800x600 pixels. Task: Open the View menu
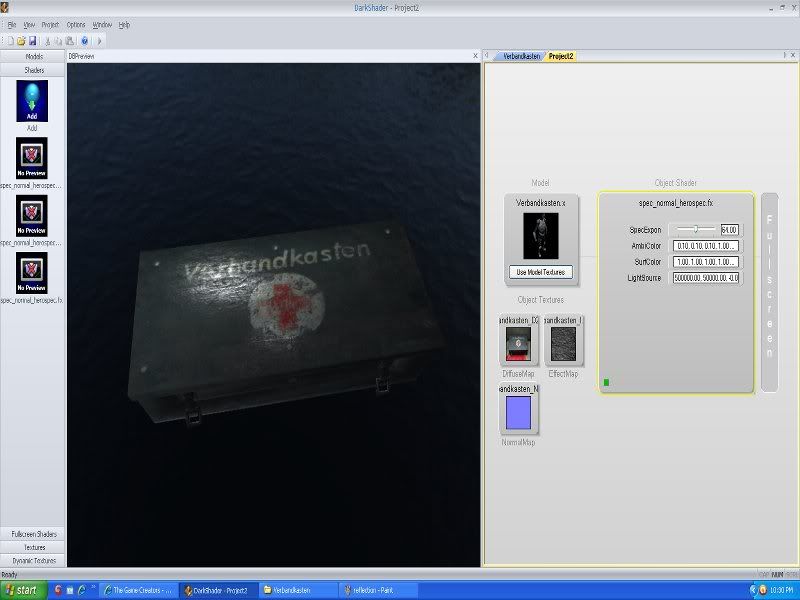tap(29, 24)
